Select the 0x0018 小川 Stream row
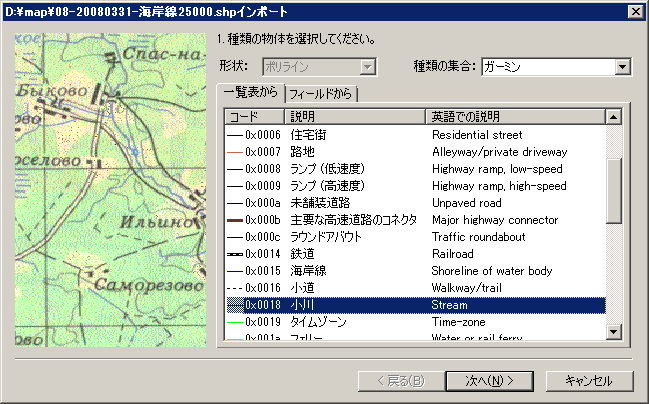The height and width of the screenshot is (404, 649). click(x=416, y=305)
